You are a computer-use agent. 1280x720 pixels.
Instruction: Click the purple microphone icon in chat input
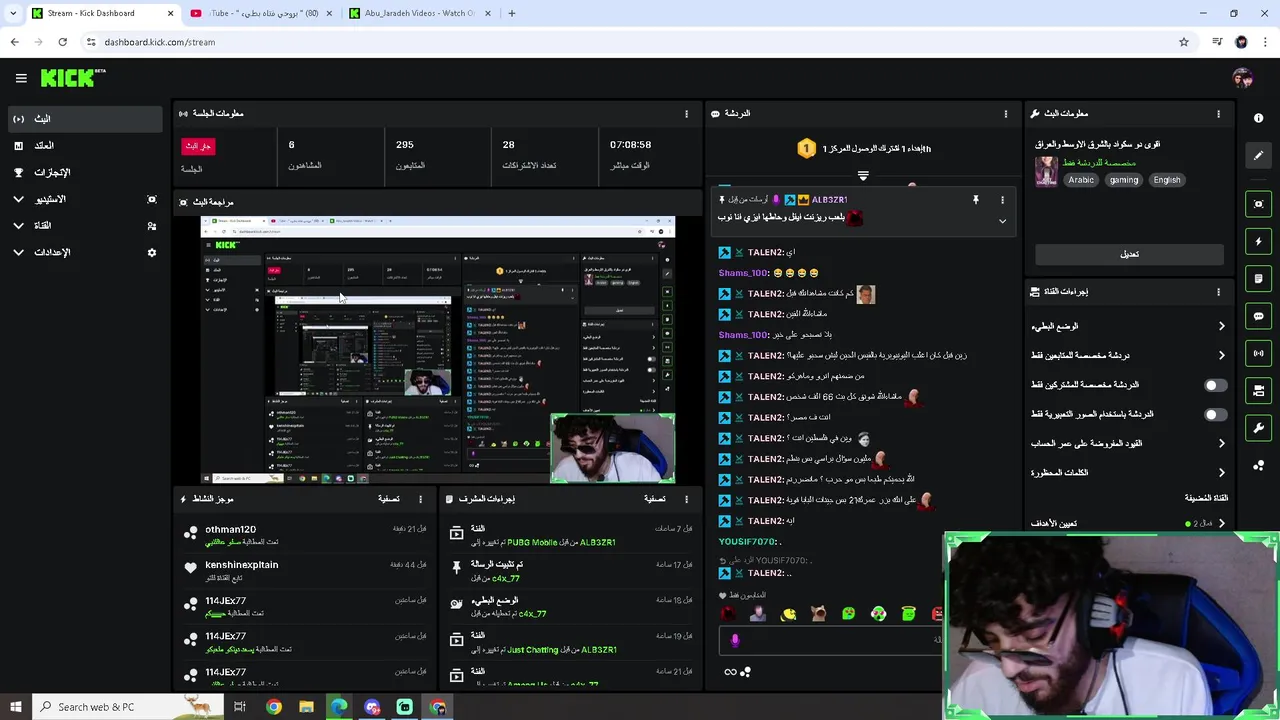pos(735,640)
